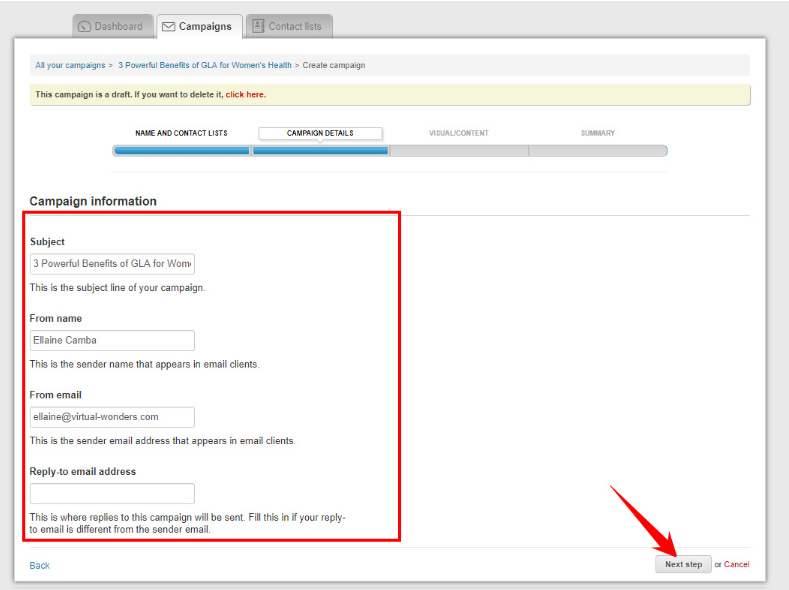
Task: Click the 'Create campaign' breadcrumb text
Action: (334, 65)
